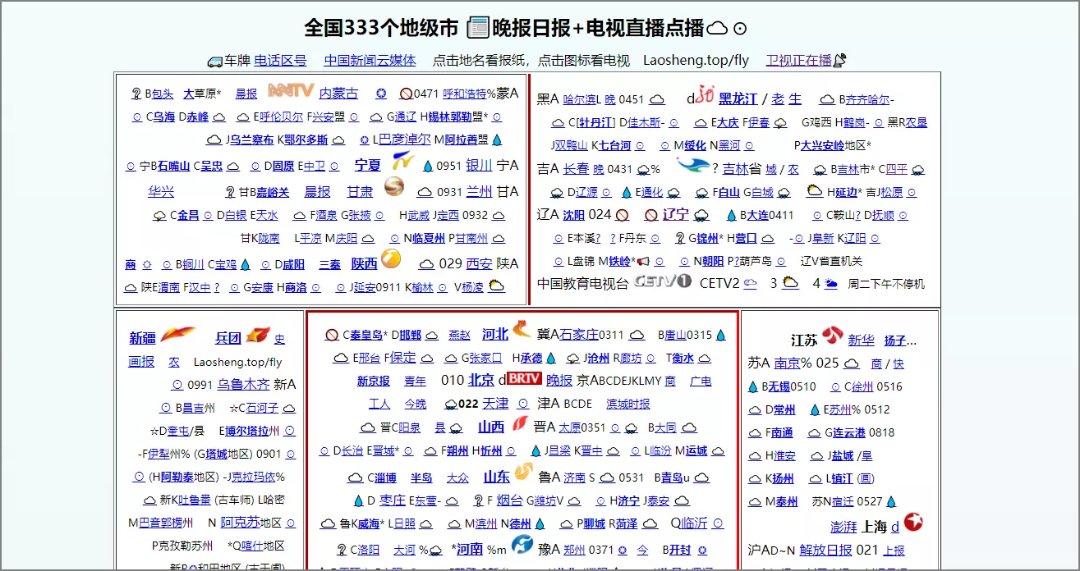Image resolution: width=1080 pixels, height=571 pixels.
Task: Click the newspaper icon in the title
Action: point(477,28)
